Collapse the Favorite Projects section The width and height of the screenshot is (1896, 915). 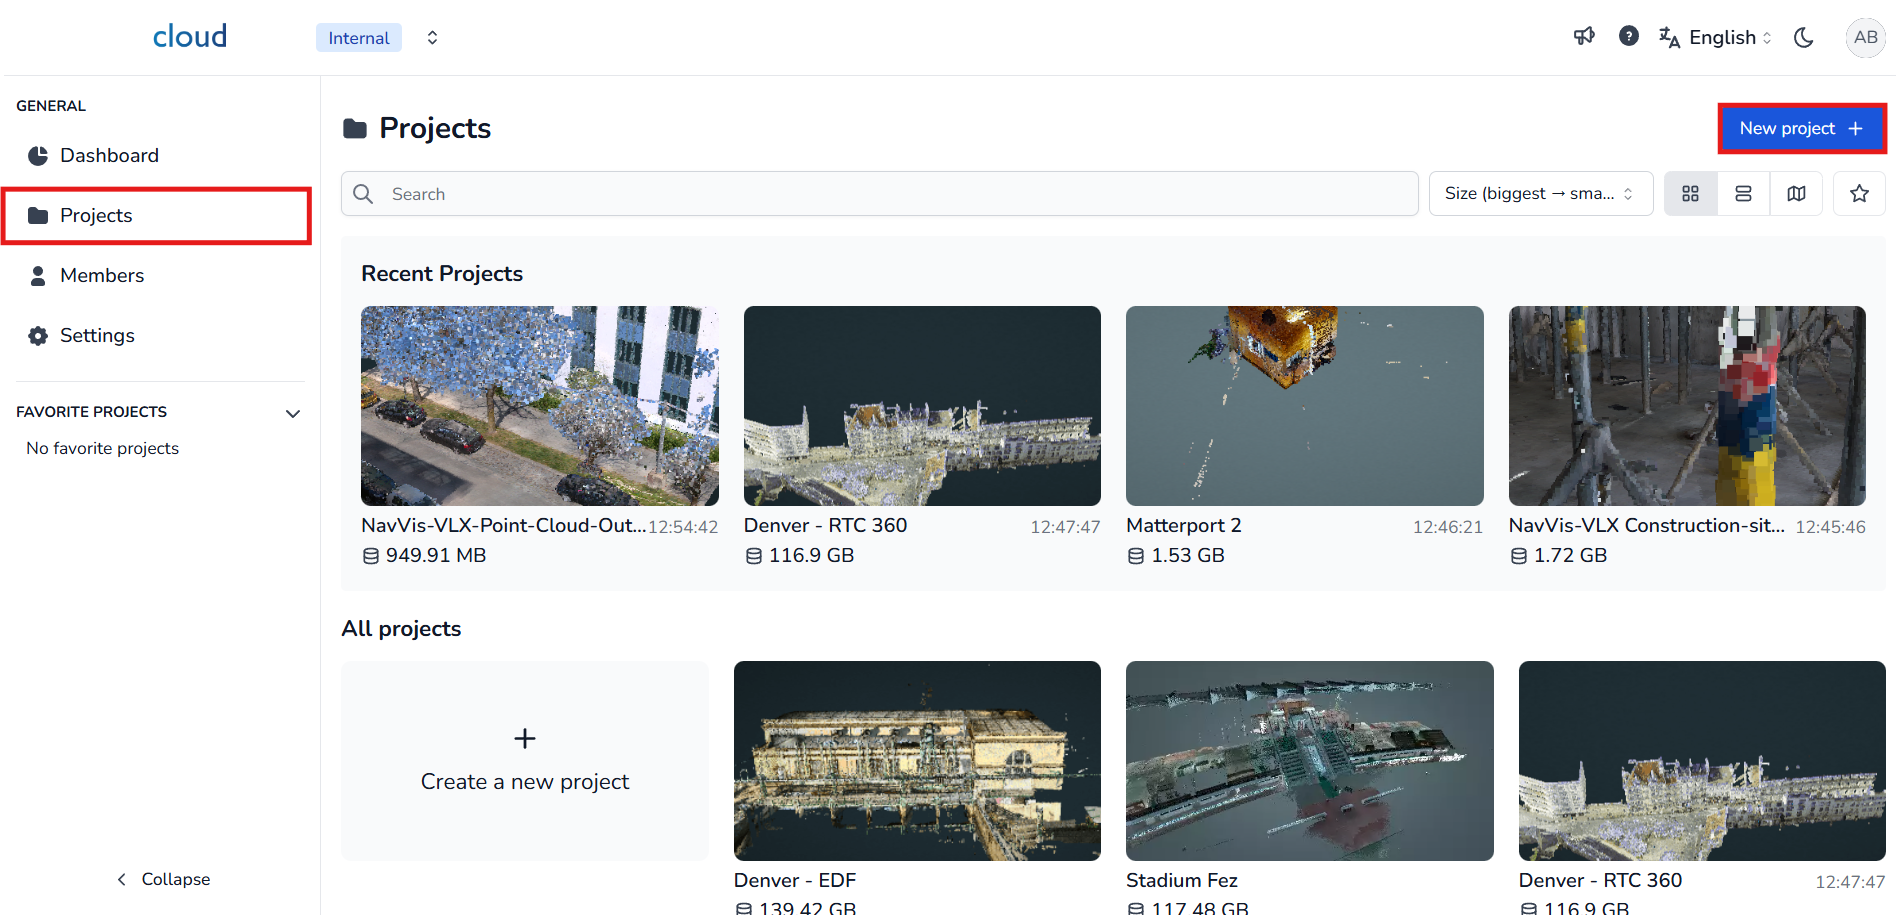(293, 413)
